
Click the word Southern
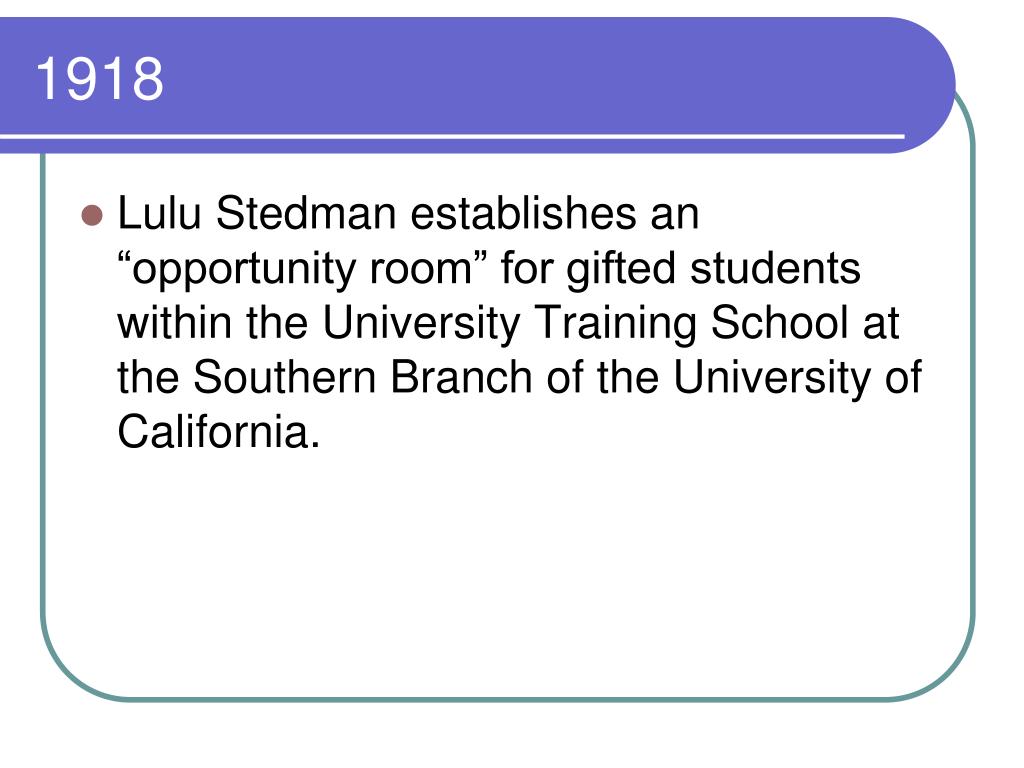284,377
